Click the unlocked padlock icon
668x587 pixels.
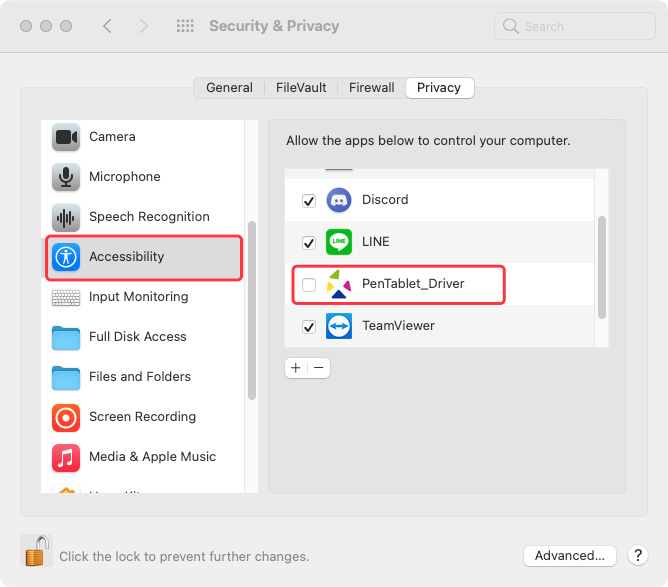pyautogui.click(x=37, y=551)
